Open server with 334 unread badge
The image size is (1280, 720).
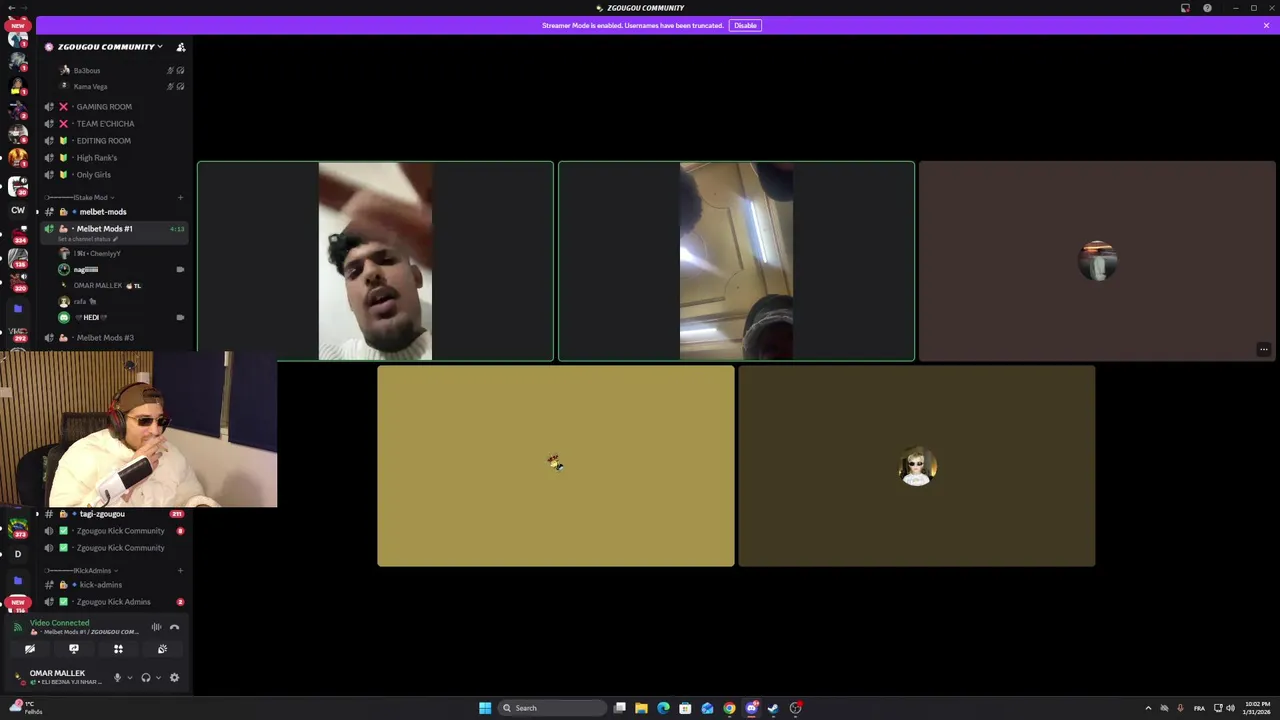[x=18, y=236]
